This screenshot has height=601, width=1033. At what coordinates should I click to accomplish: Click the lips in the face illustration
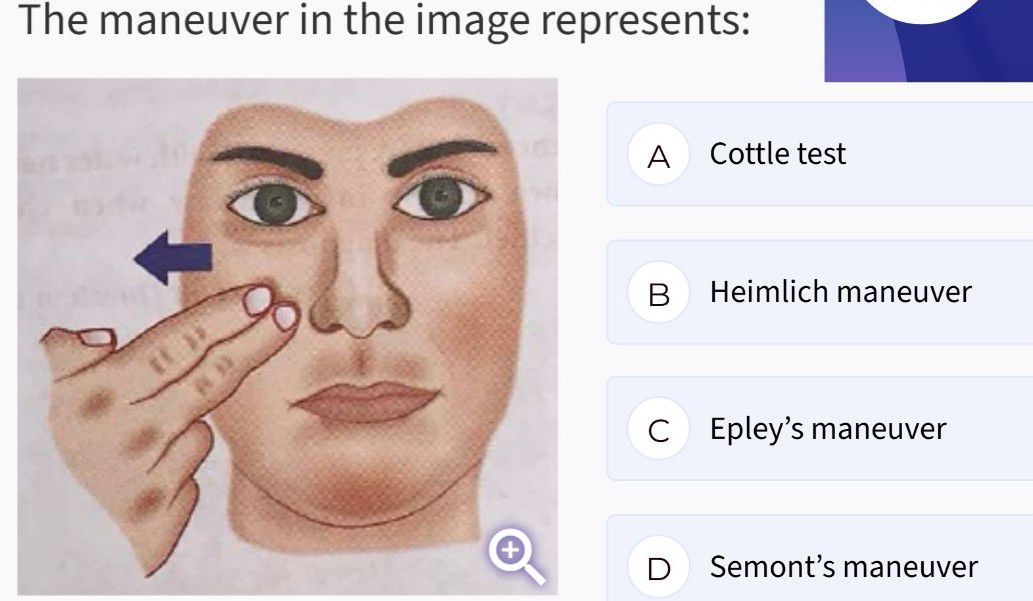click(364, 400)
